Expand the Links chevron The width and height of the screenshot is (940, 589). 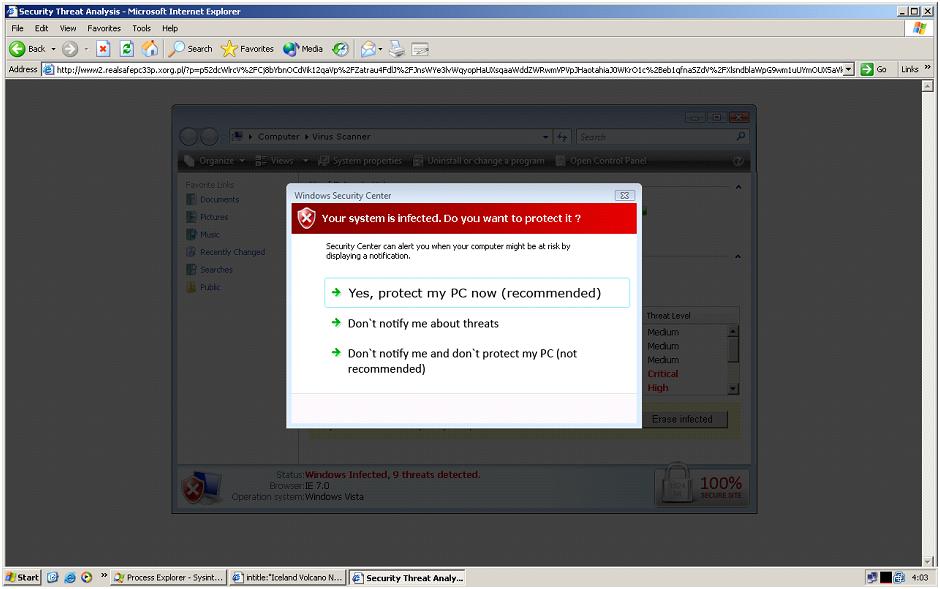point(927,67)
